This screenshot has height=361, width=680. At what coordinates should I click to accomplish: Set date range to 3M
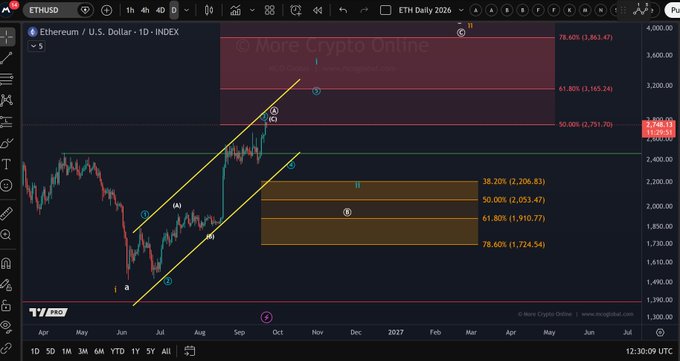pyautogui.click(x=83, y=351)
